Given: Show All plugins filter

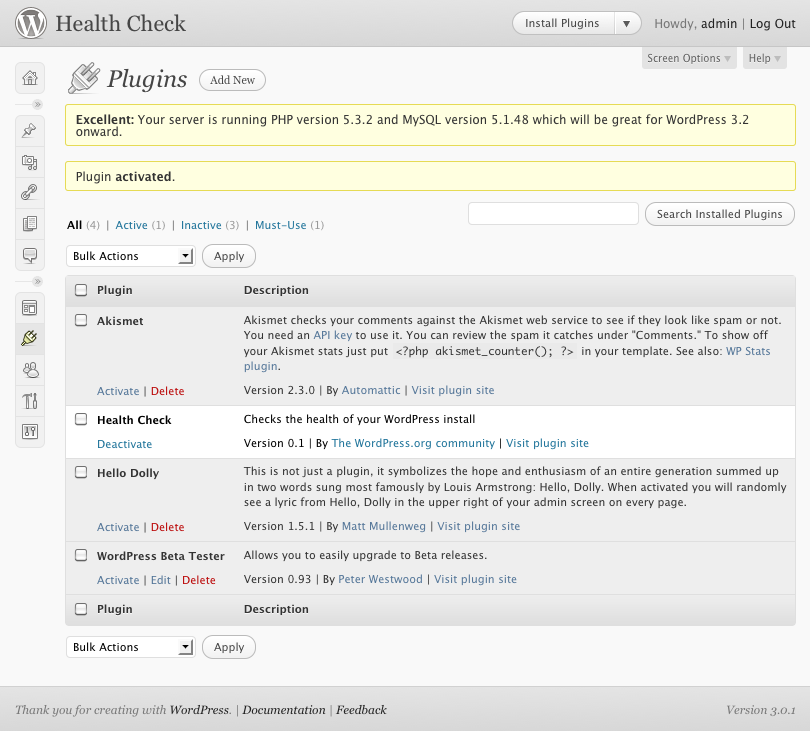Looking at the screenshot, I should click(x=74, y=225).
